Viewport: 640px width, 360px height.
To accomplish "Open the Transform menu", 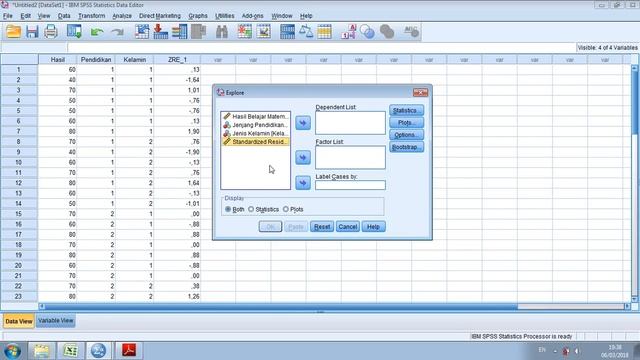I will click(91, 16).
